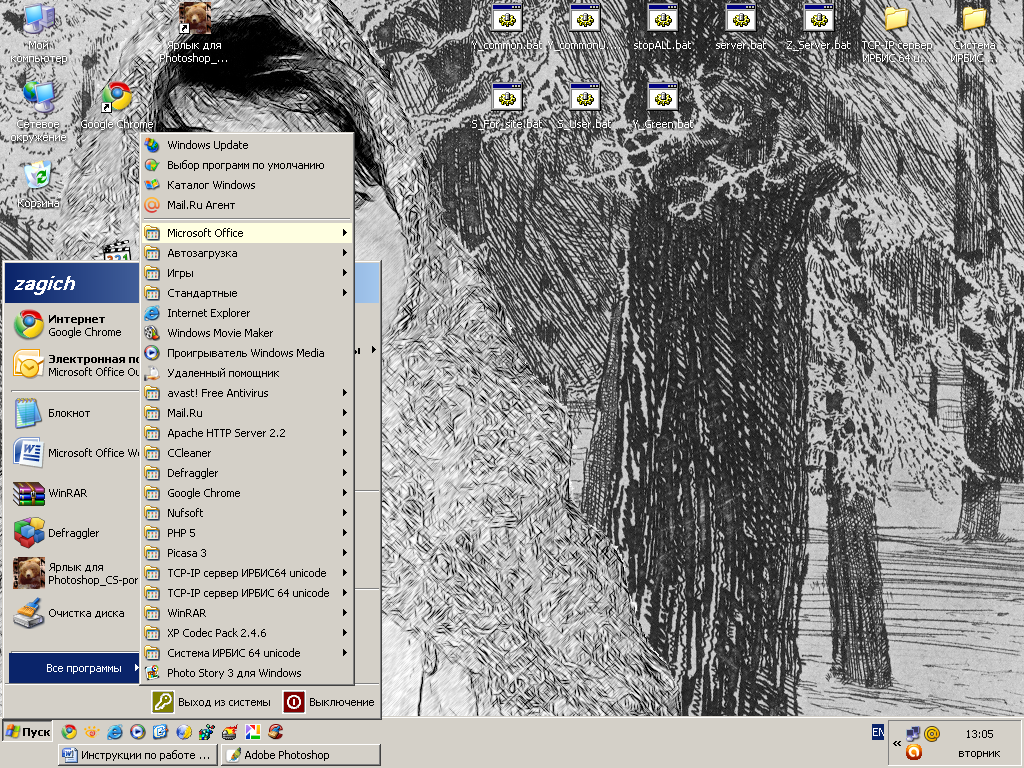Click the Mail.Ru Agent @ tray icon
This screenshot has height=768, width=1024.
(x=932, y=734)
